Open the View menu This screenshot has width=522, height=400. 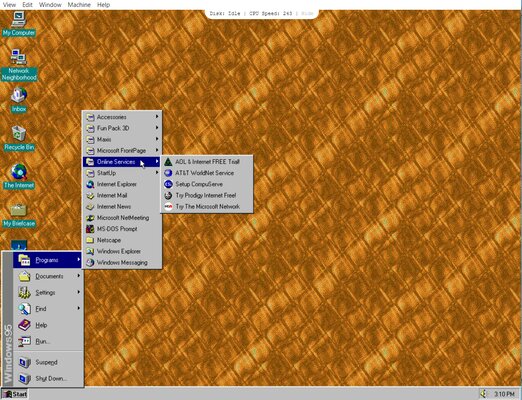(9, 5)
